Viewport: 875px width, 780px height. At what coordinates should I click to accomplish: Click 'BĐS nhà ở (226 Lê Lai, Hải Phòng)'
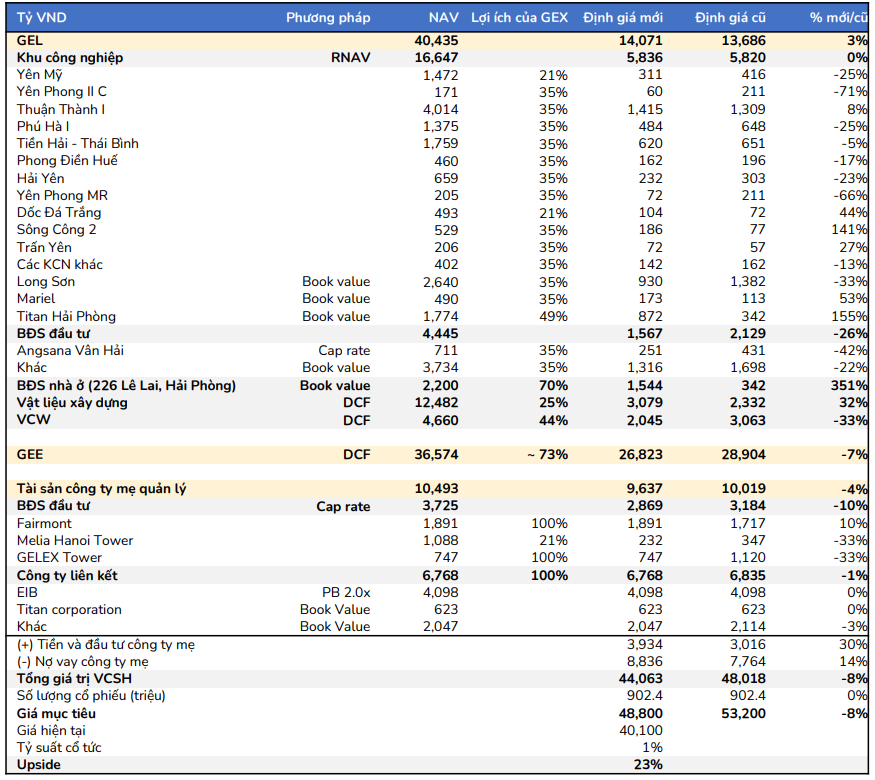(126, 386)
